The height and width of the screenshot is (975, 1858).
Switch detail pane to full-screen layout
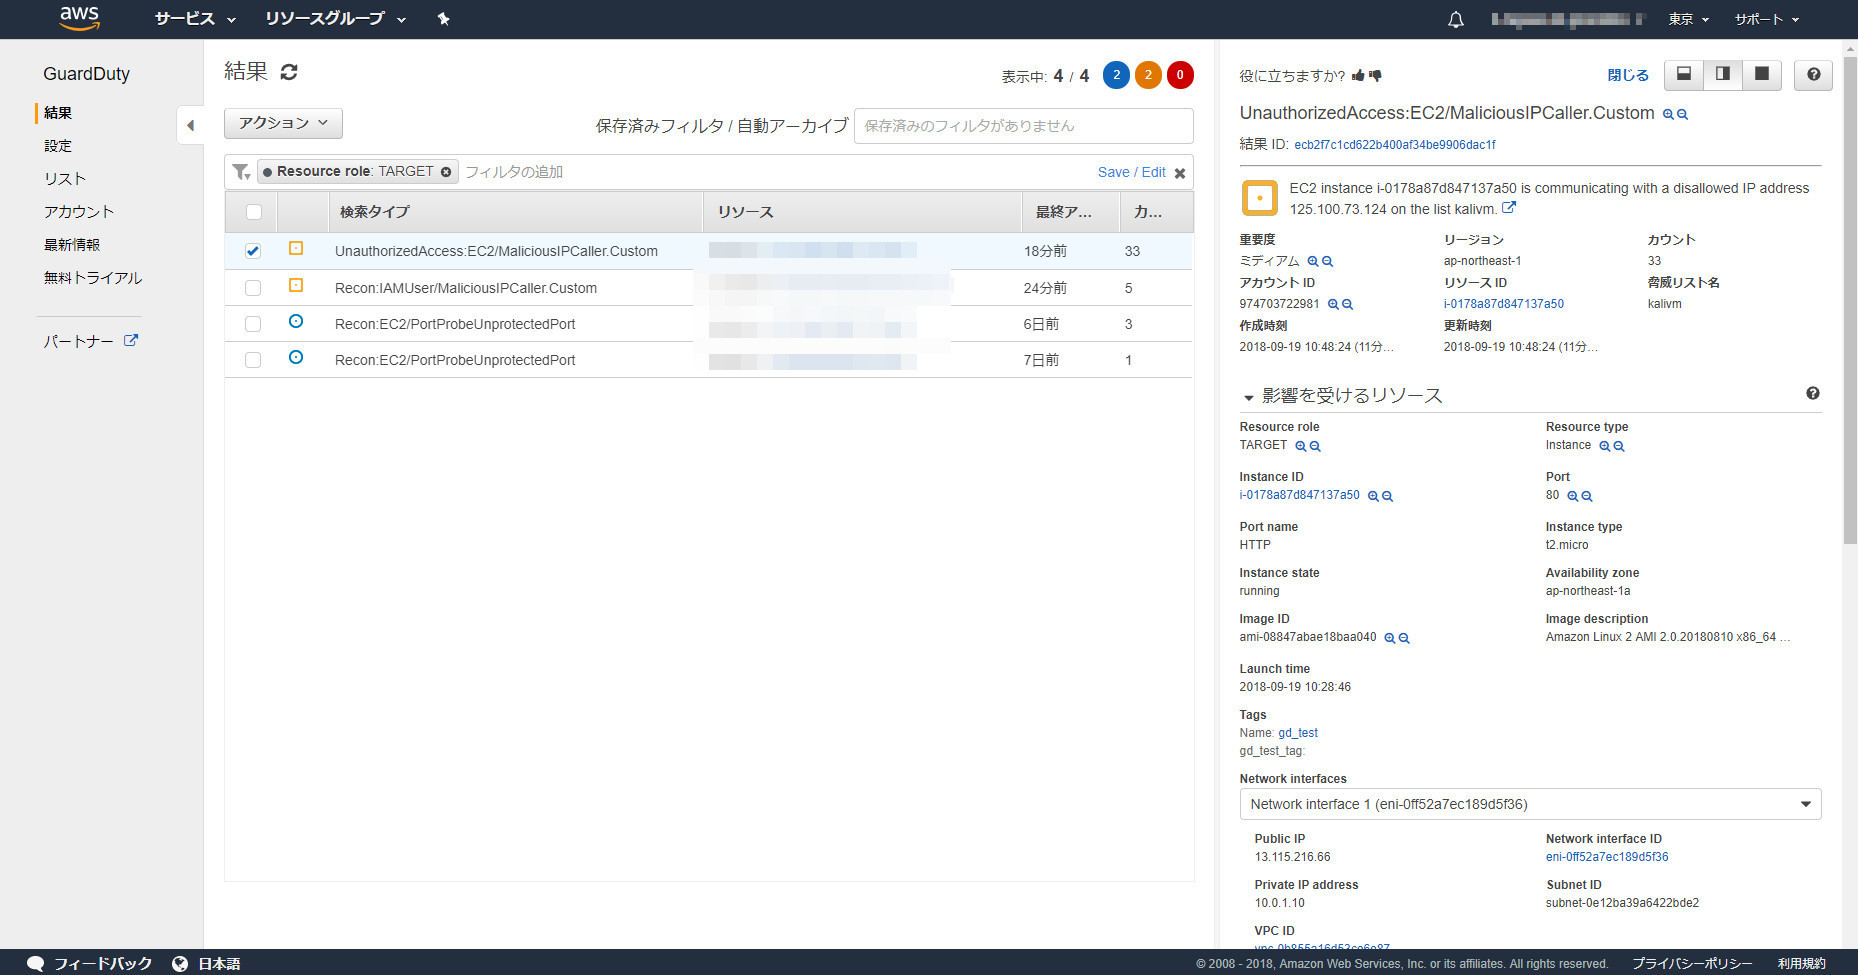point(1762,75)
